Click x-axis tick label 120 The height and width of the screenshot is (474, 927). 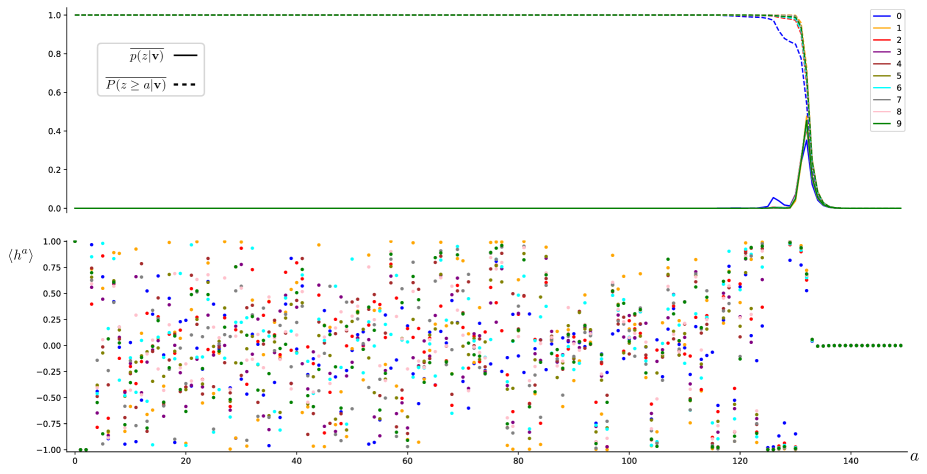(740, 460)
